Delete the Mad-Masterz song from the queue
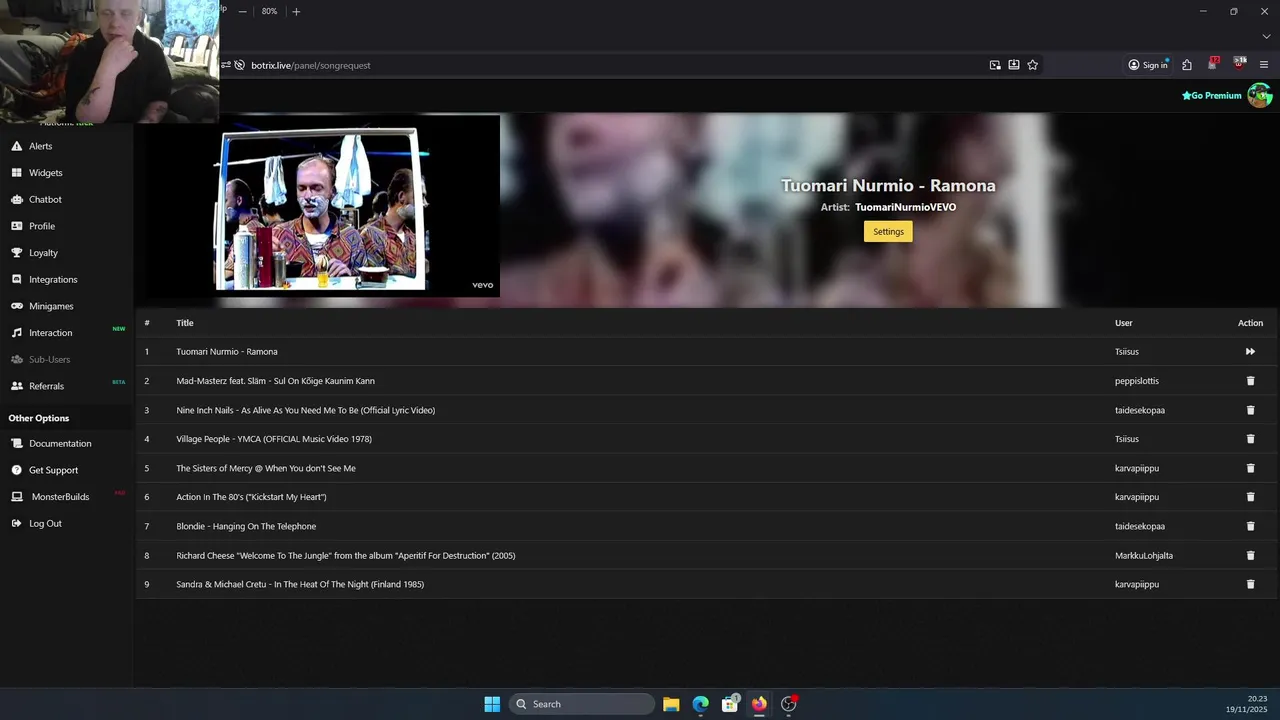 pos(1250,381)
